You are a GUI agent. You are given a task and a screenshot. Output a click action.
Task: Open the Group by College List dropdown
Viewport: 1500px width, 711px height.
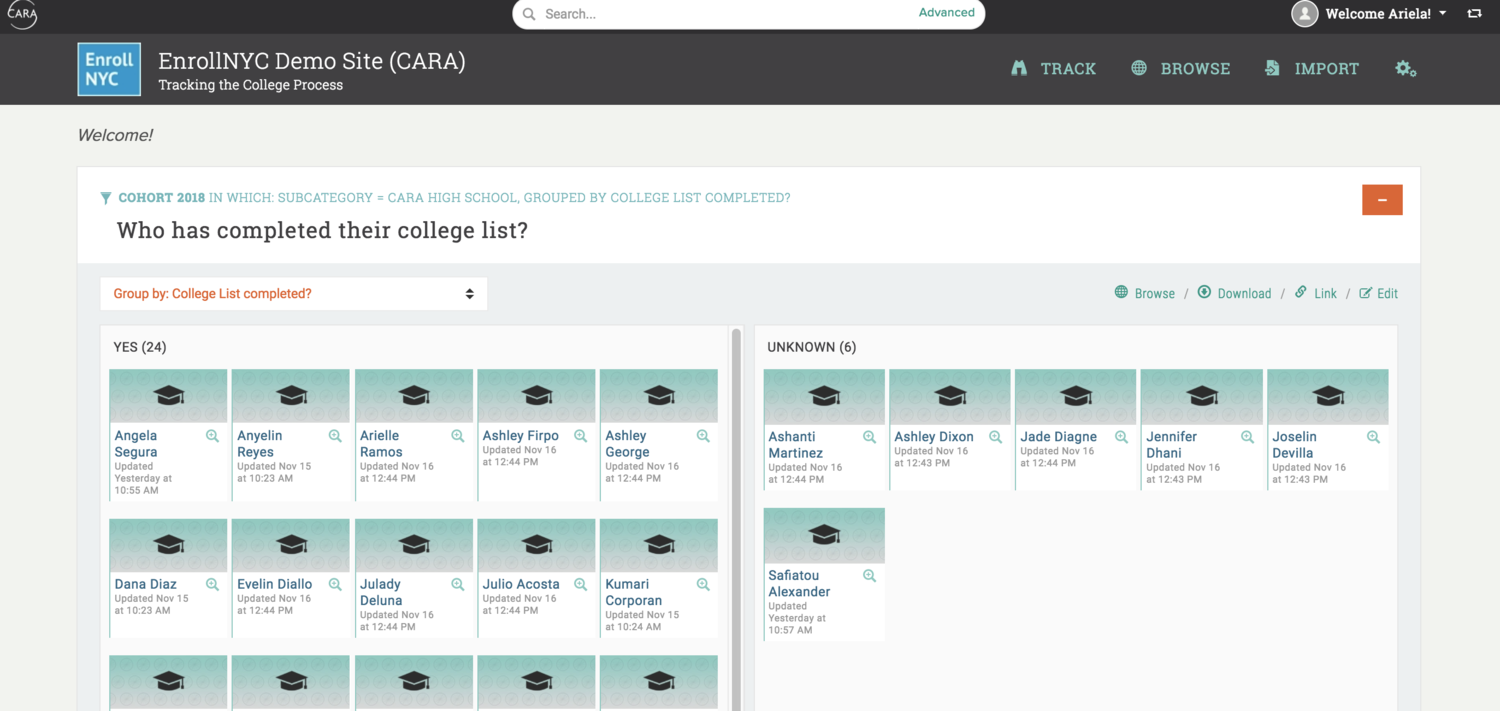pos(293,294)
